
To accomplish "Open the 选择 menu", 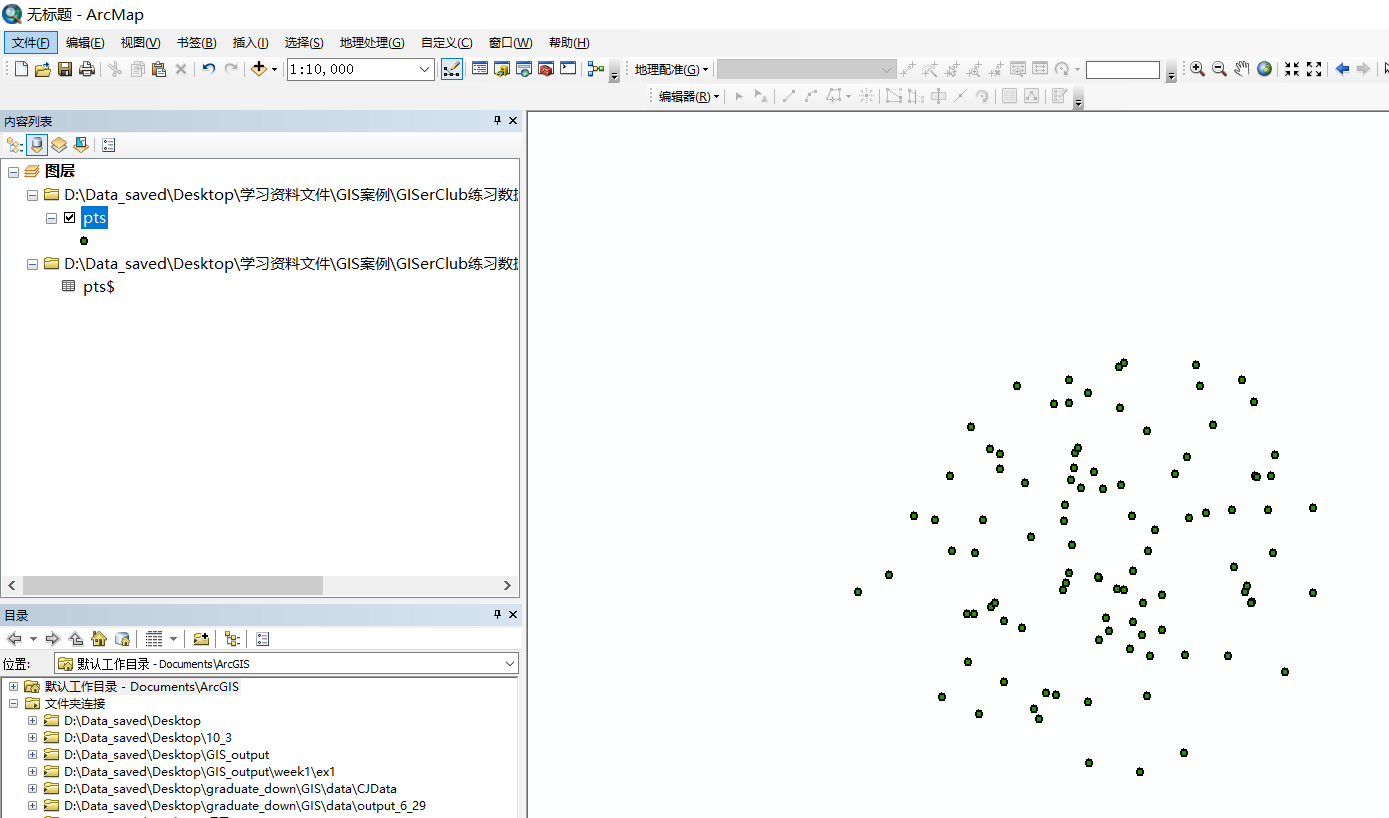I will coord(304,42).
